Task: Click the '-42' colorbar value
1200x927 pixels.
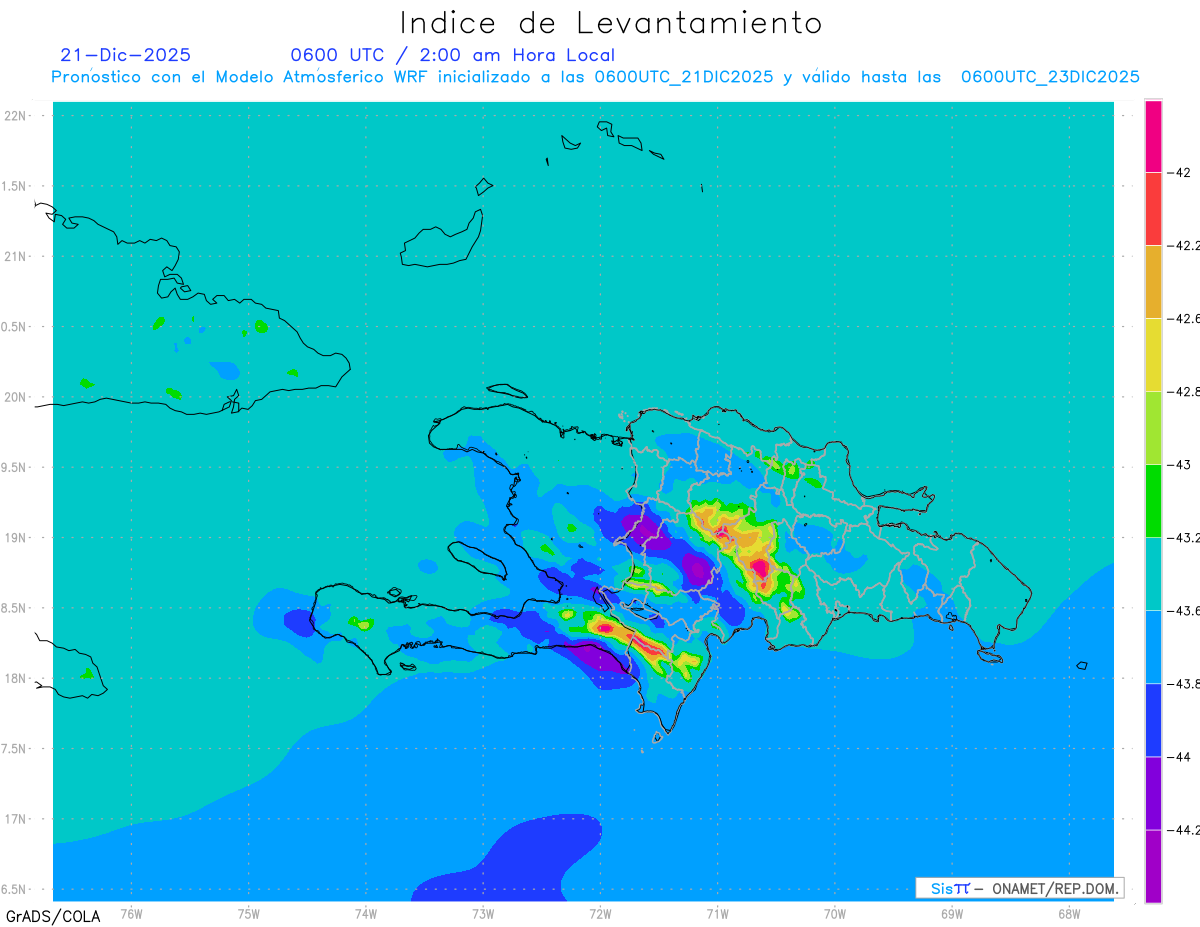Action: [x=1181, y=172]
